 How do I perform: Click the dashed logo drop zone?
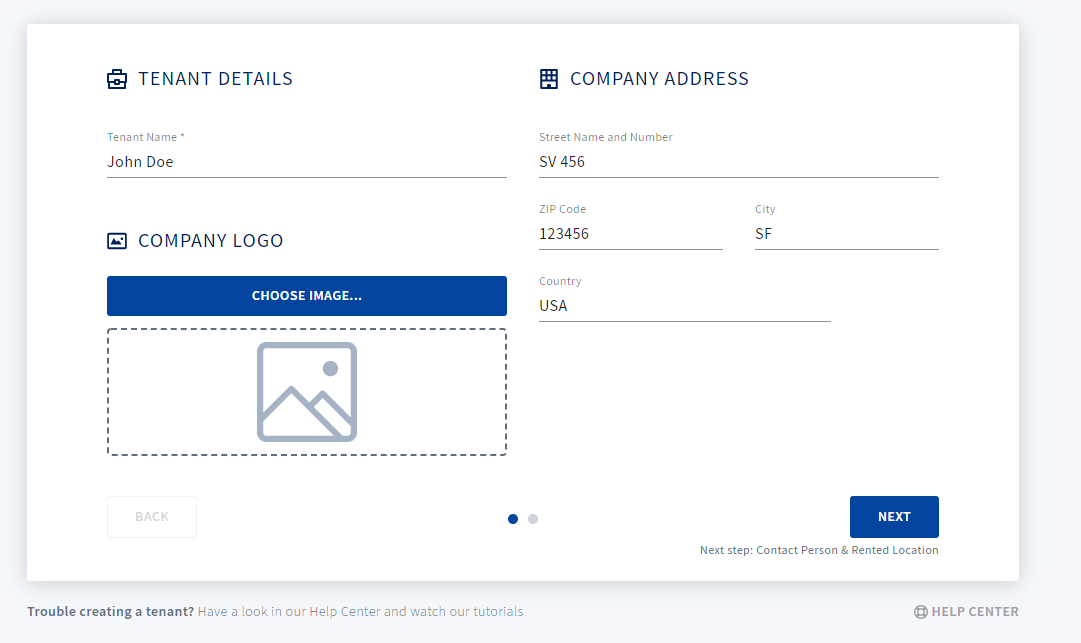(x=307, y=392)
